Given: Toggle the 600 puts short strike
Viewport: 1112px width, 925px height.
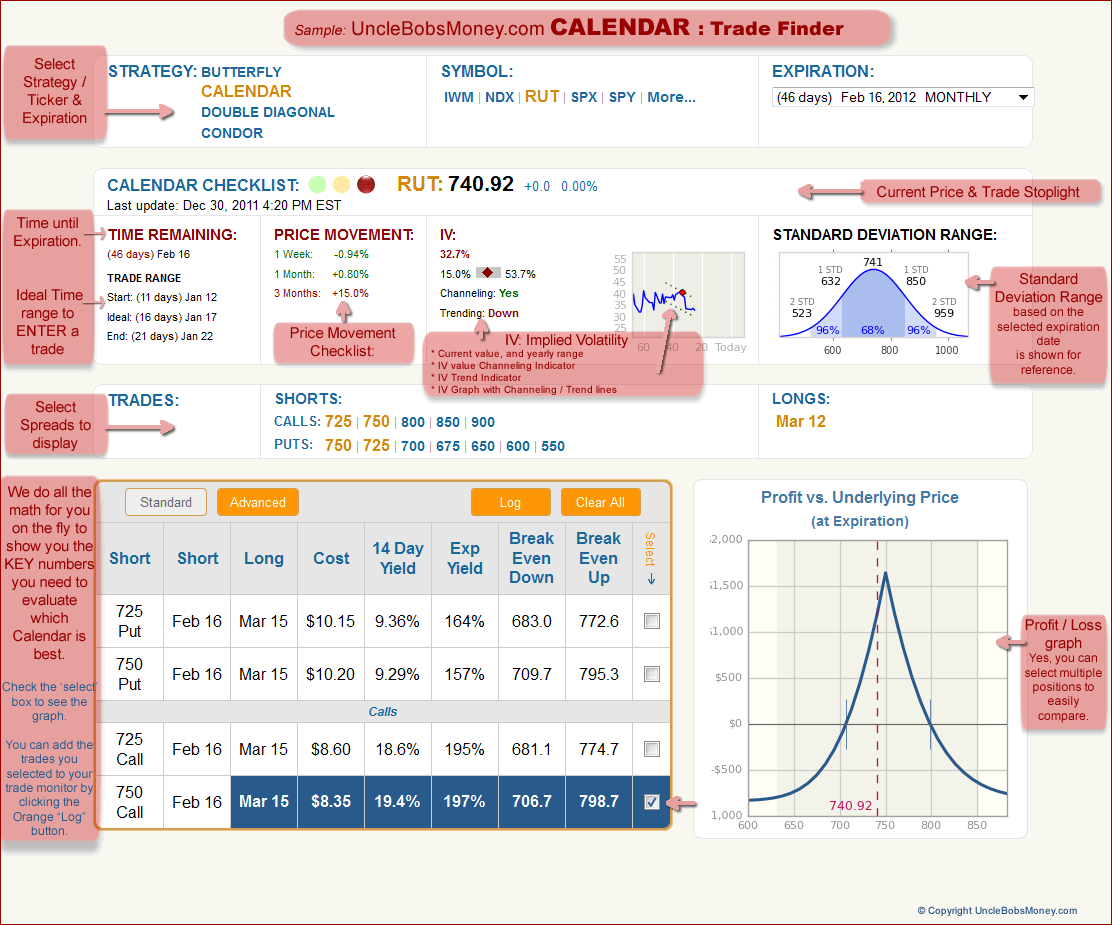Looking at the screenshot, I should 518,446.
